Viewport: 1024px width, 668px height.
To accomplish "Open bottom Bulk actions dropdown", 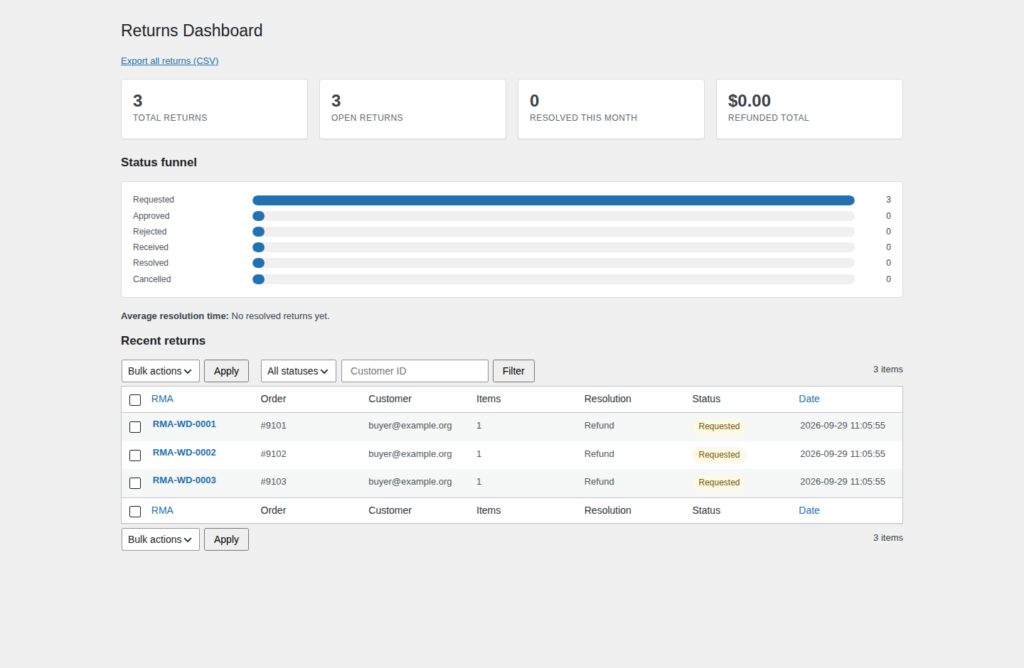I will point(161,539).
